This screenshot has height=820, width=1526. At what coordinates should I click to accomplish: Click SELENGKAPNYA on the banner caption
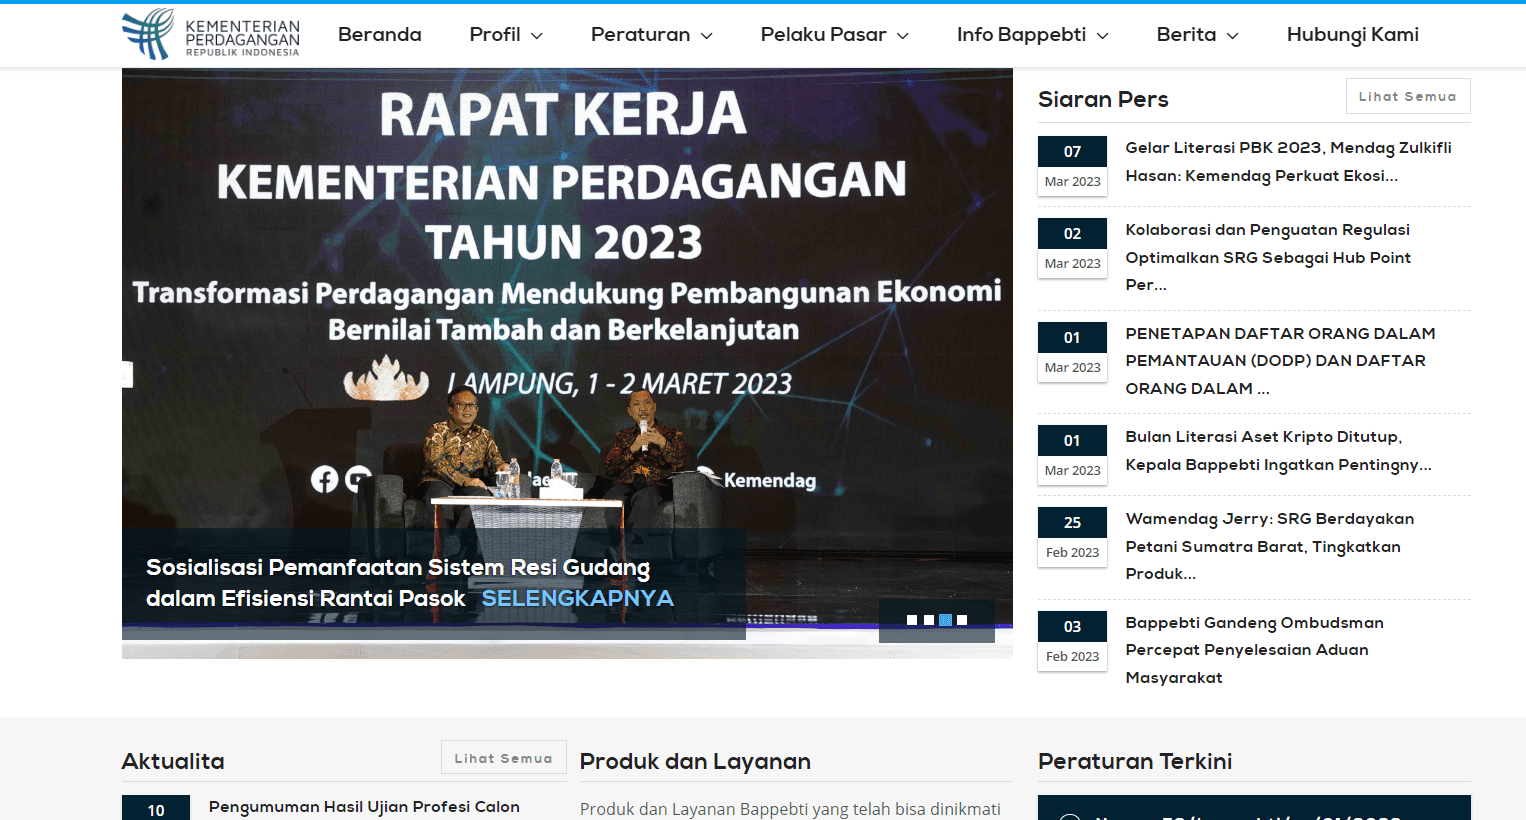pyautogui.click(x=577, y=599)
